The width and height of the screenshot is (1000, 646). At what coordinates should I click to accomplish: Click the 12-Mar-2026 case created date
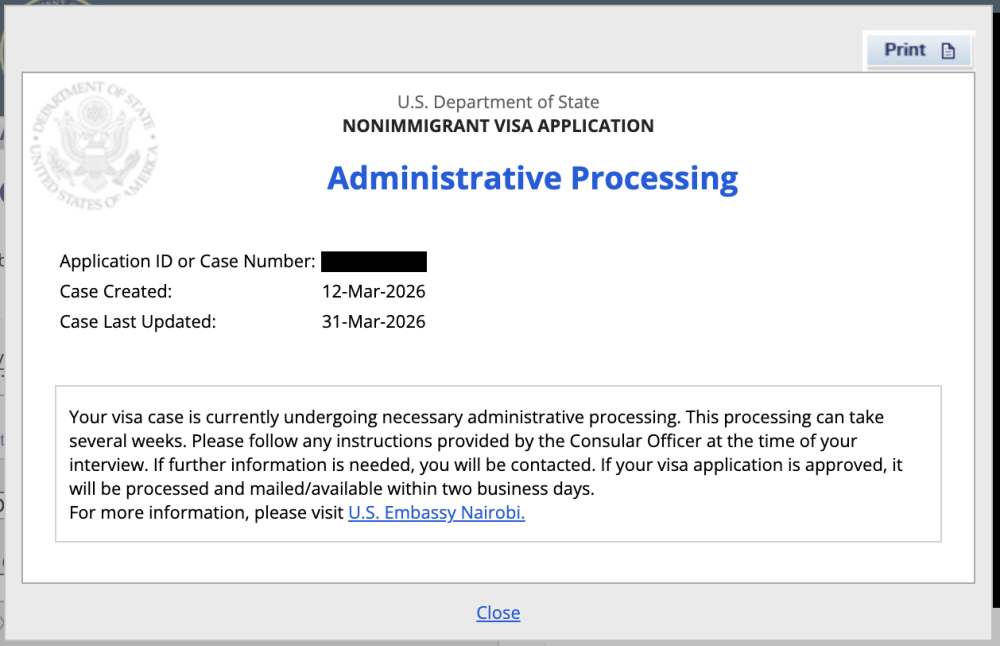[373, 292]
